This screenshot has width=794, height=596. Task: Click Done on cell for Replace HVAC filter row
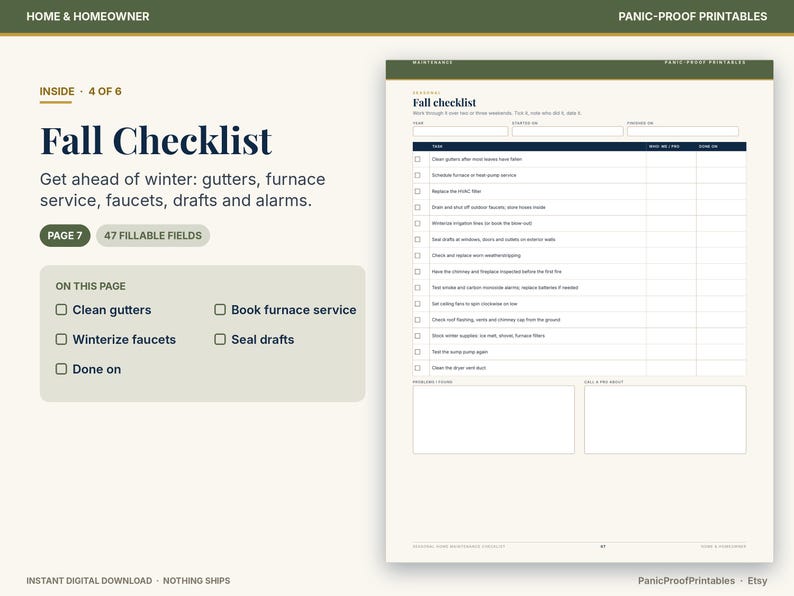(721, 191)
